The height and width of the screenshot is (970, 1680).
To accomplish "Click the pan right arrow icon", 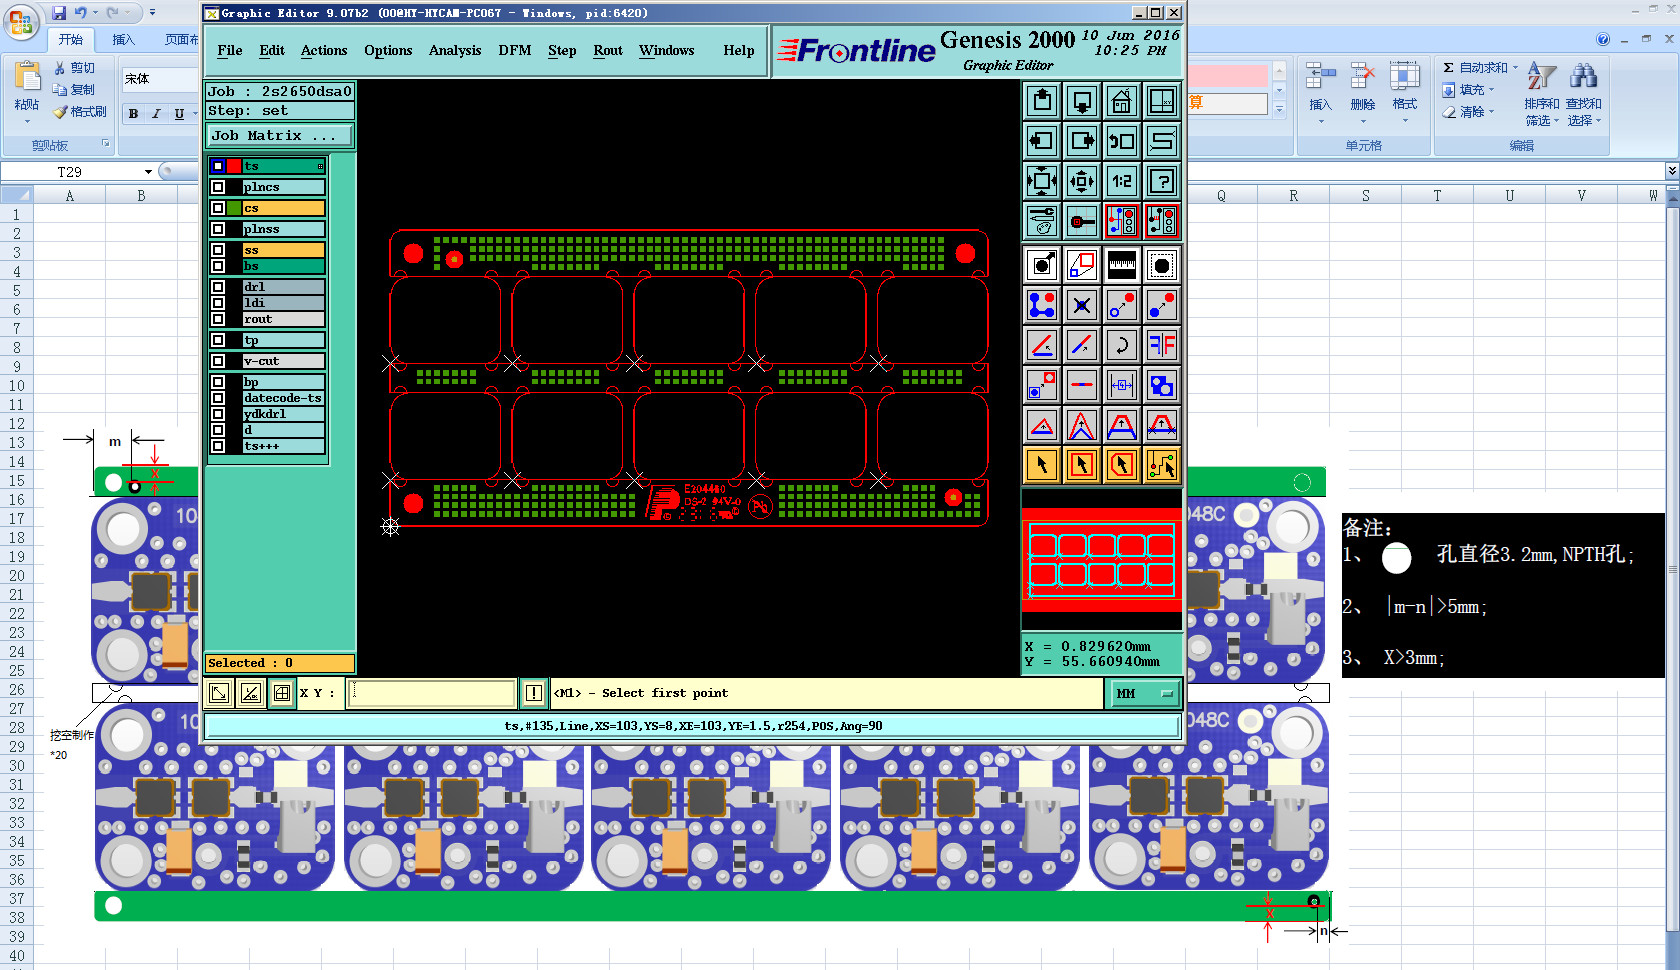I will coord(1082,141).
